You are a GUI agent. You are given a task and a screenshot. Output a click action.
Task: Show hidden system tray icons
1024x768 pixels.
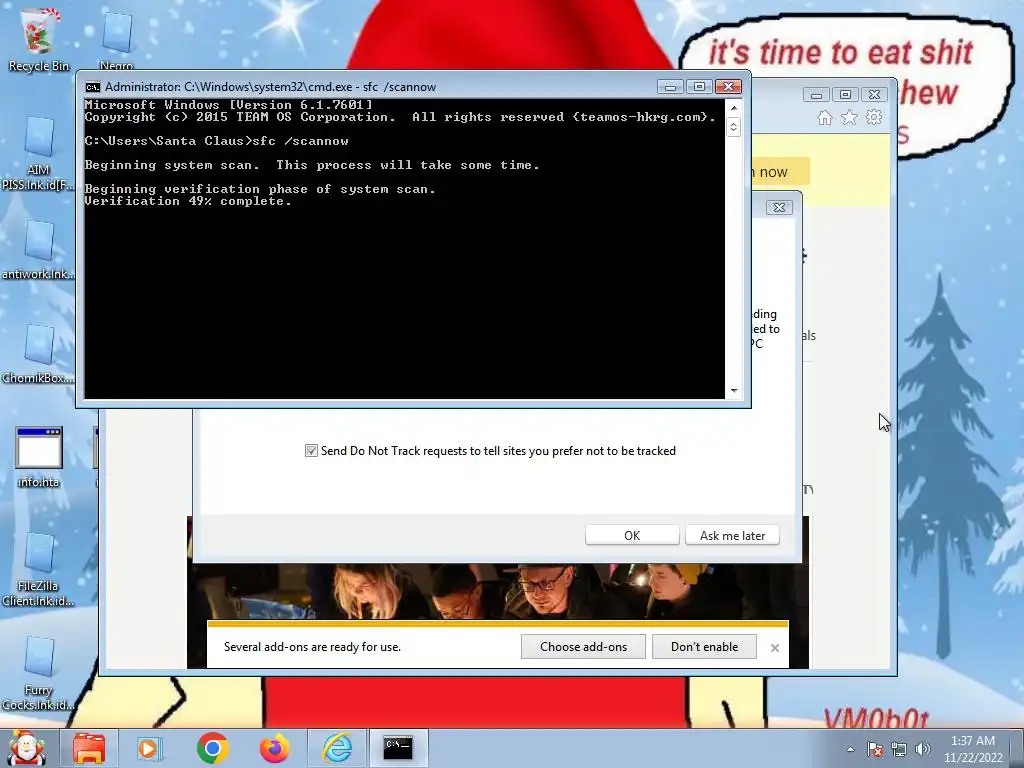pyautogui.click(x=850, y=749)
